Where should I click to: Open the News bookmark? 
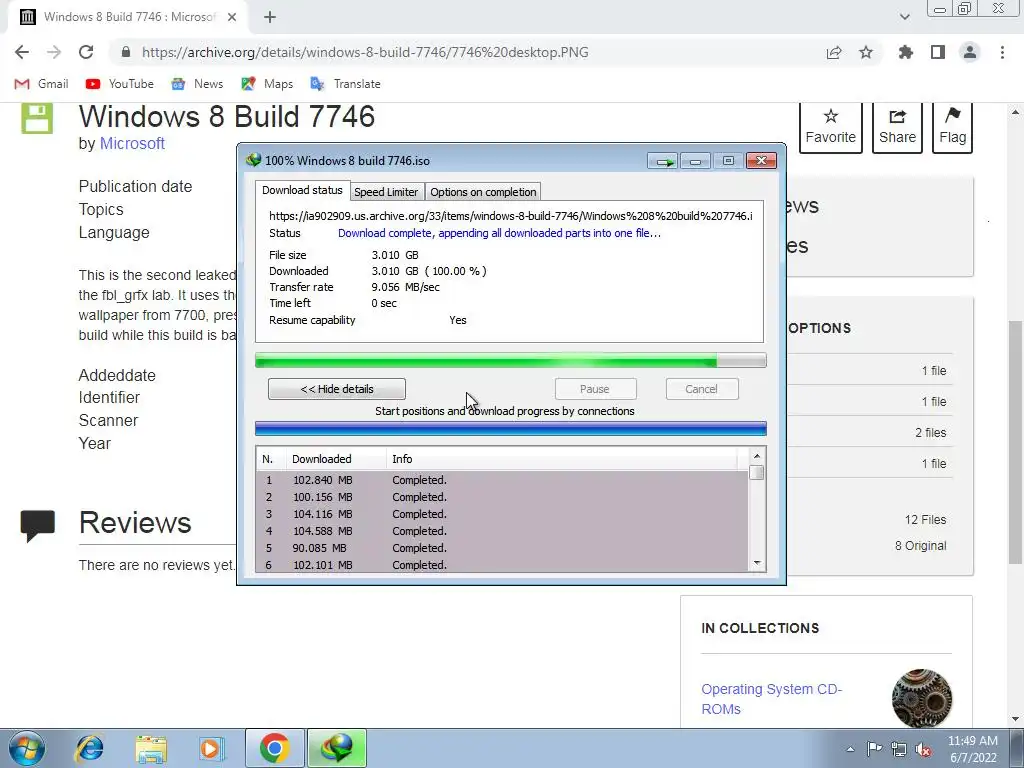pyautogui.click(x=197, y=84)
